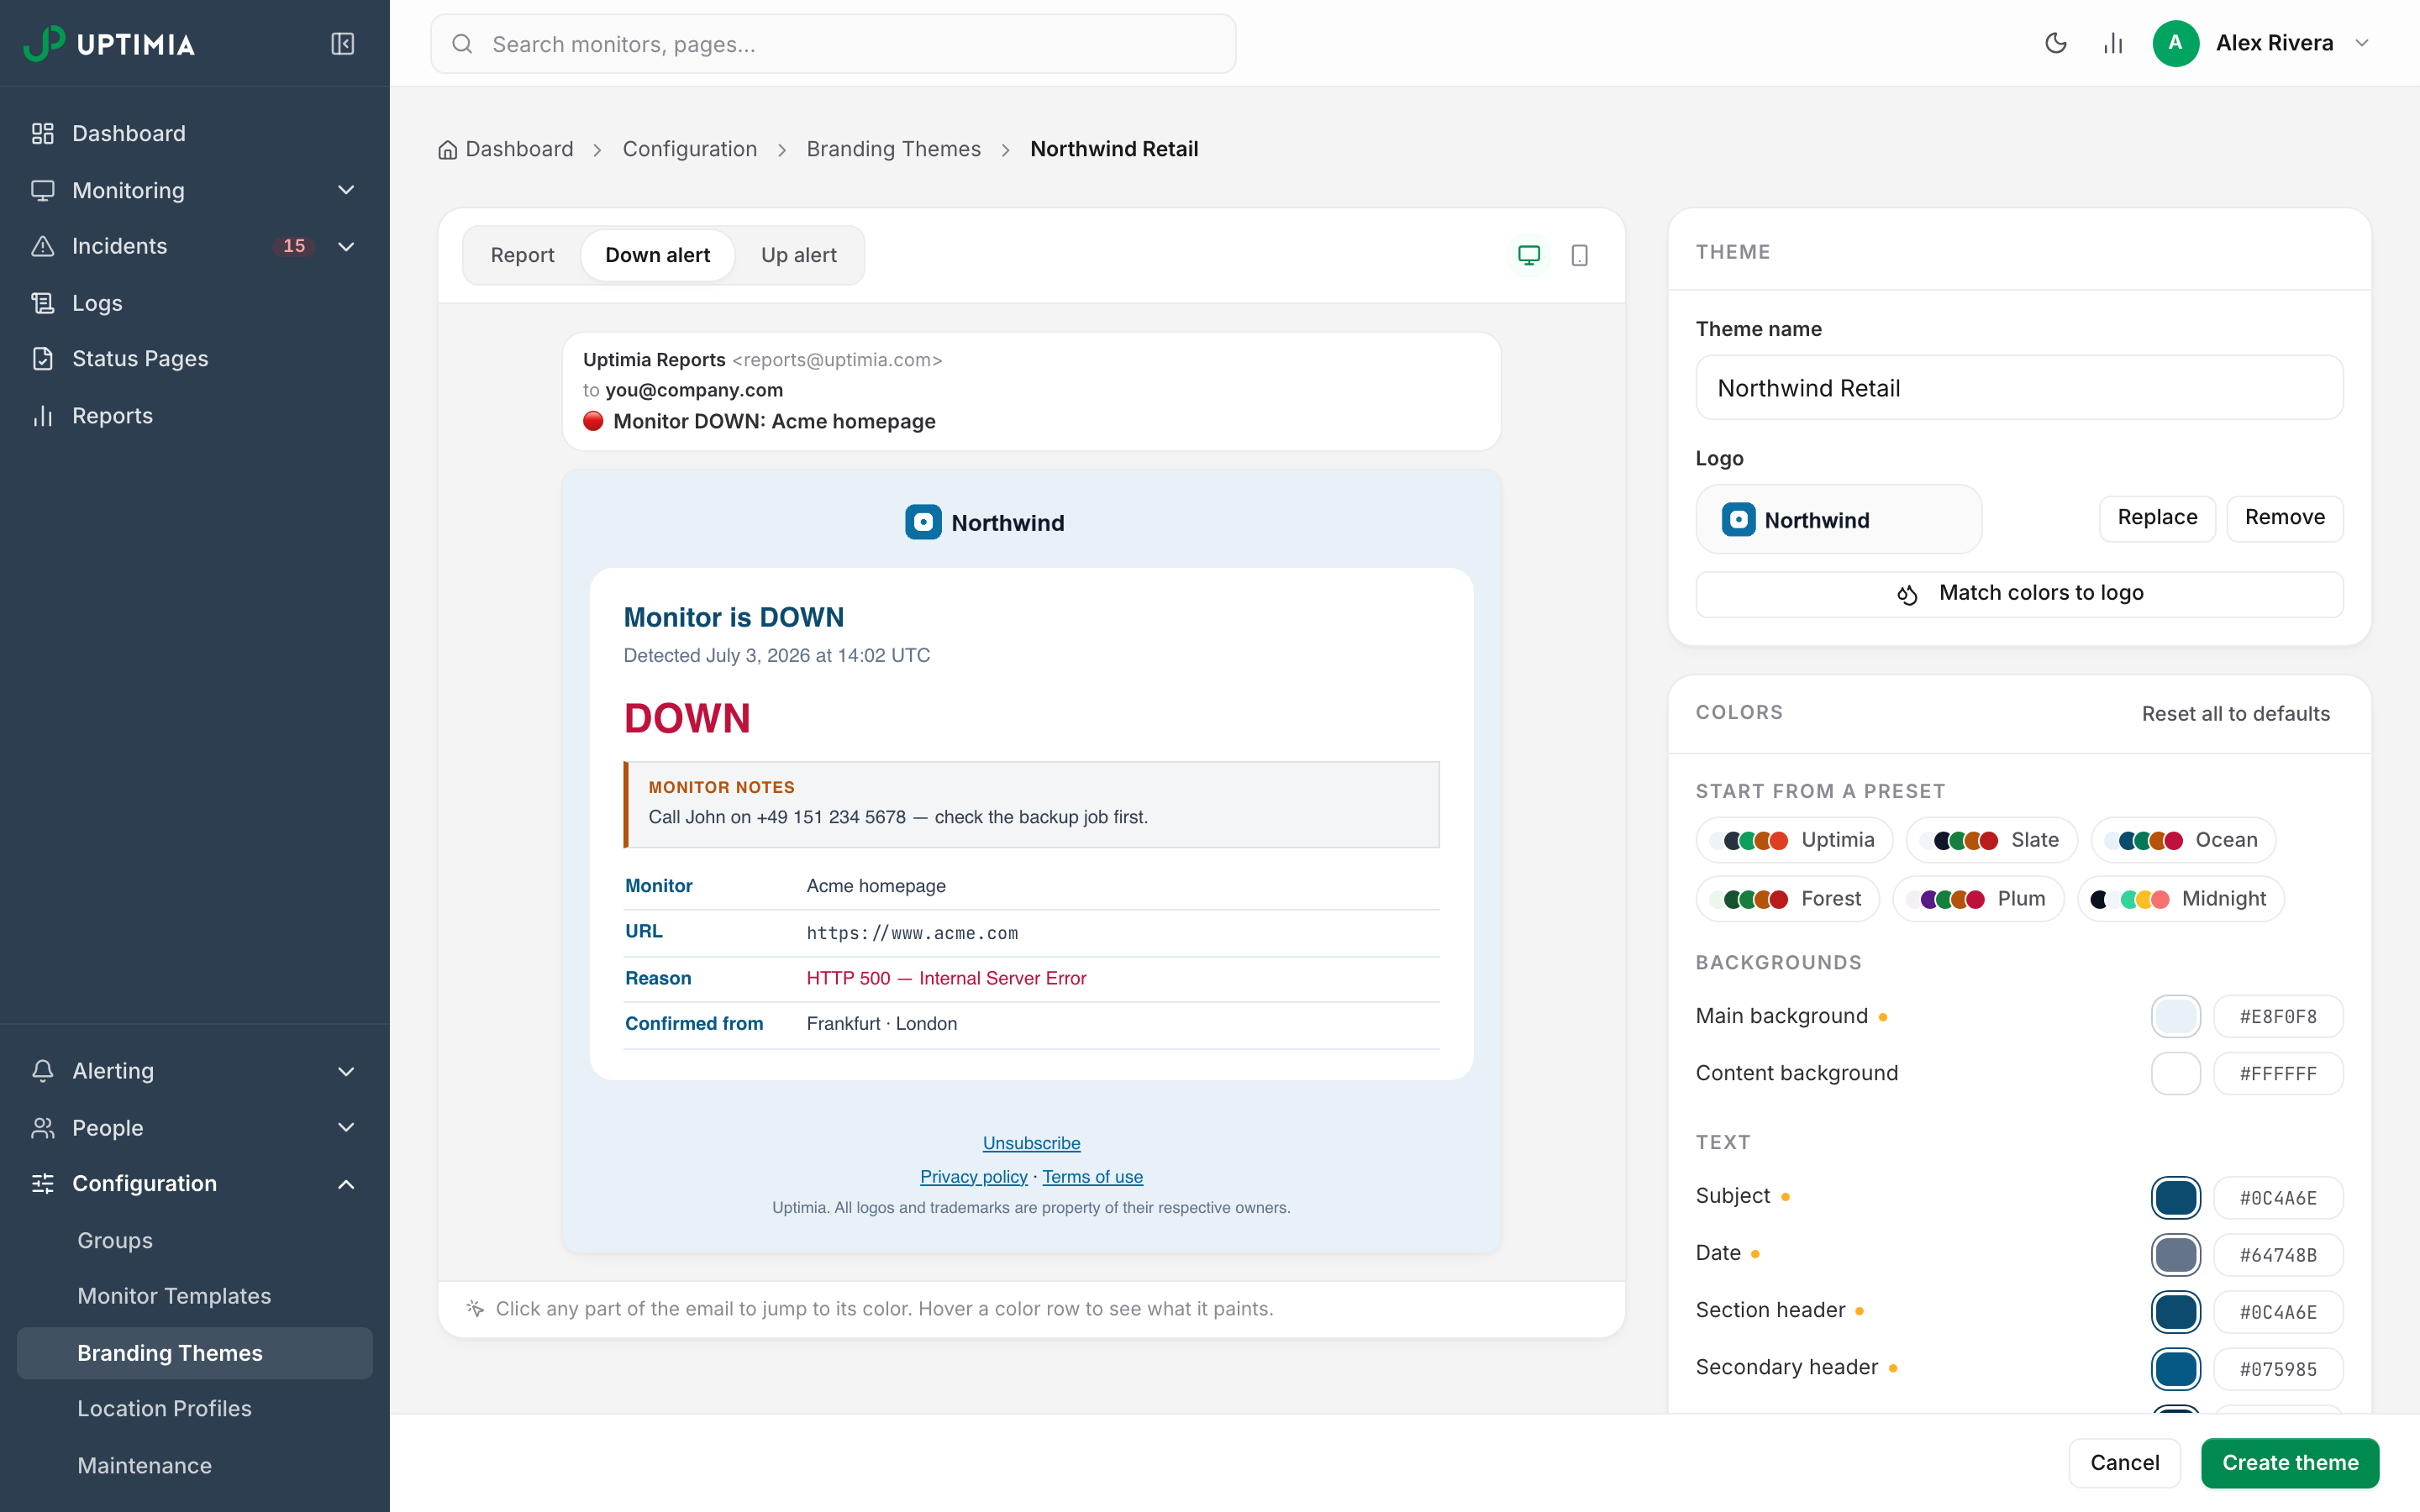Select the Midnight color preset

pos(2180,898)
